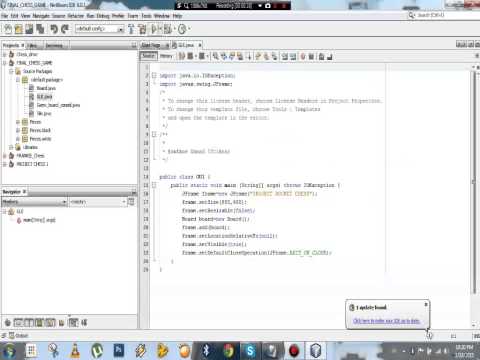480x360 pixels.
Task: Open the Source menu
Action: [58, 16]
